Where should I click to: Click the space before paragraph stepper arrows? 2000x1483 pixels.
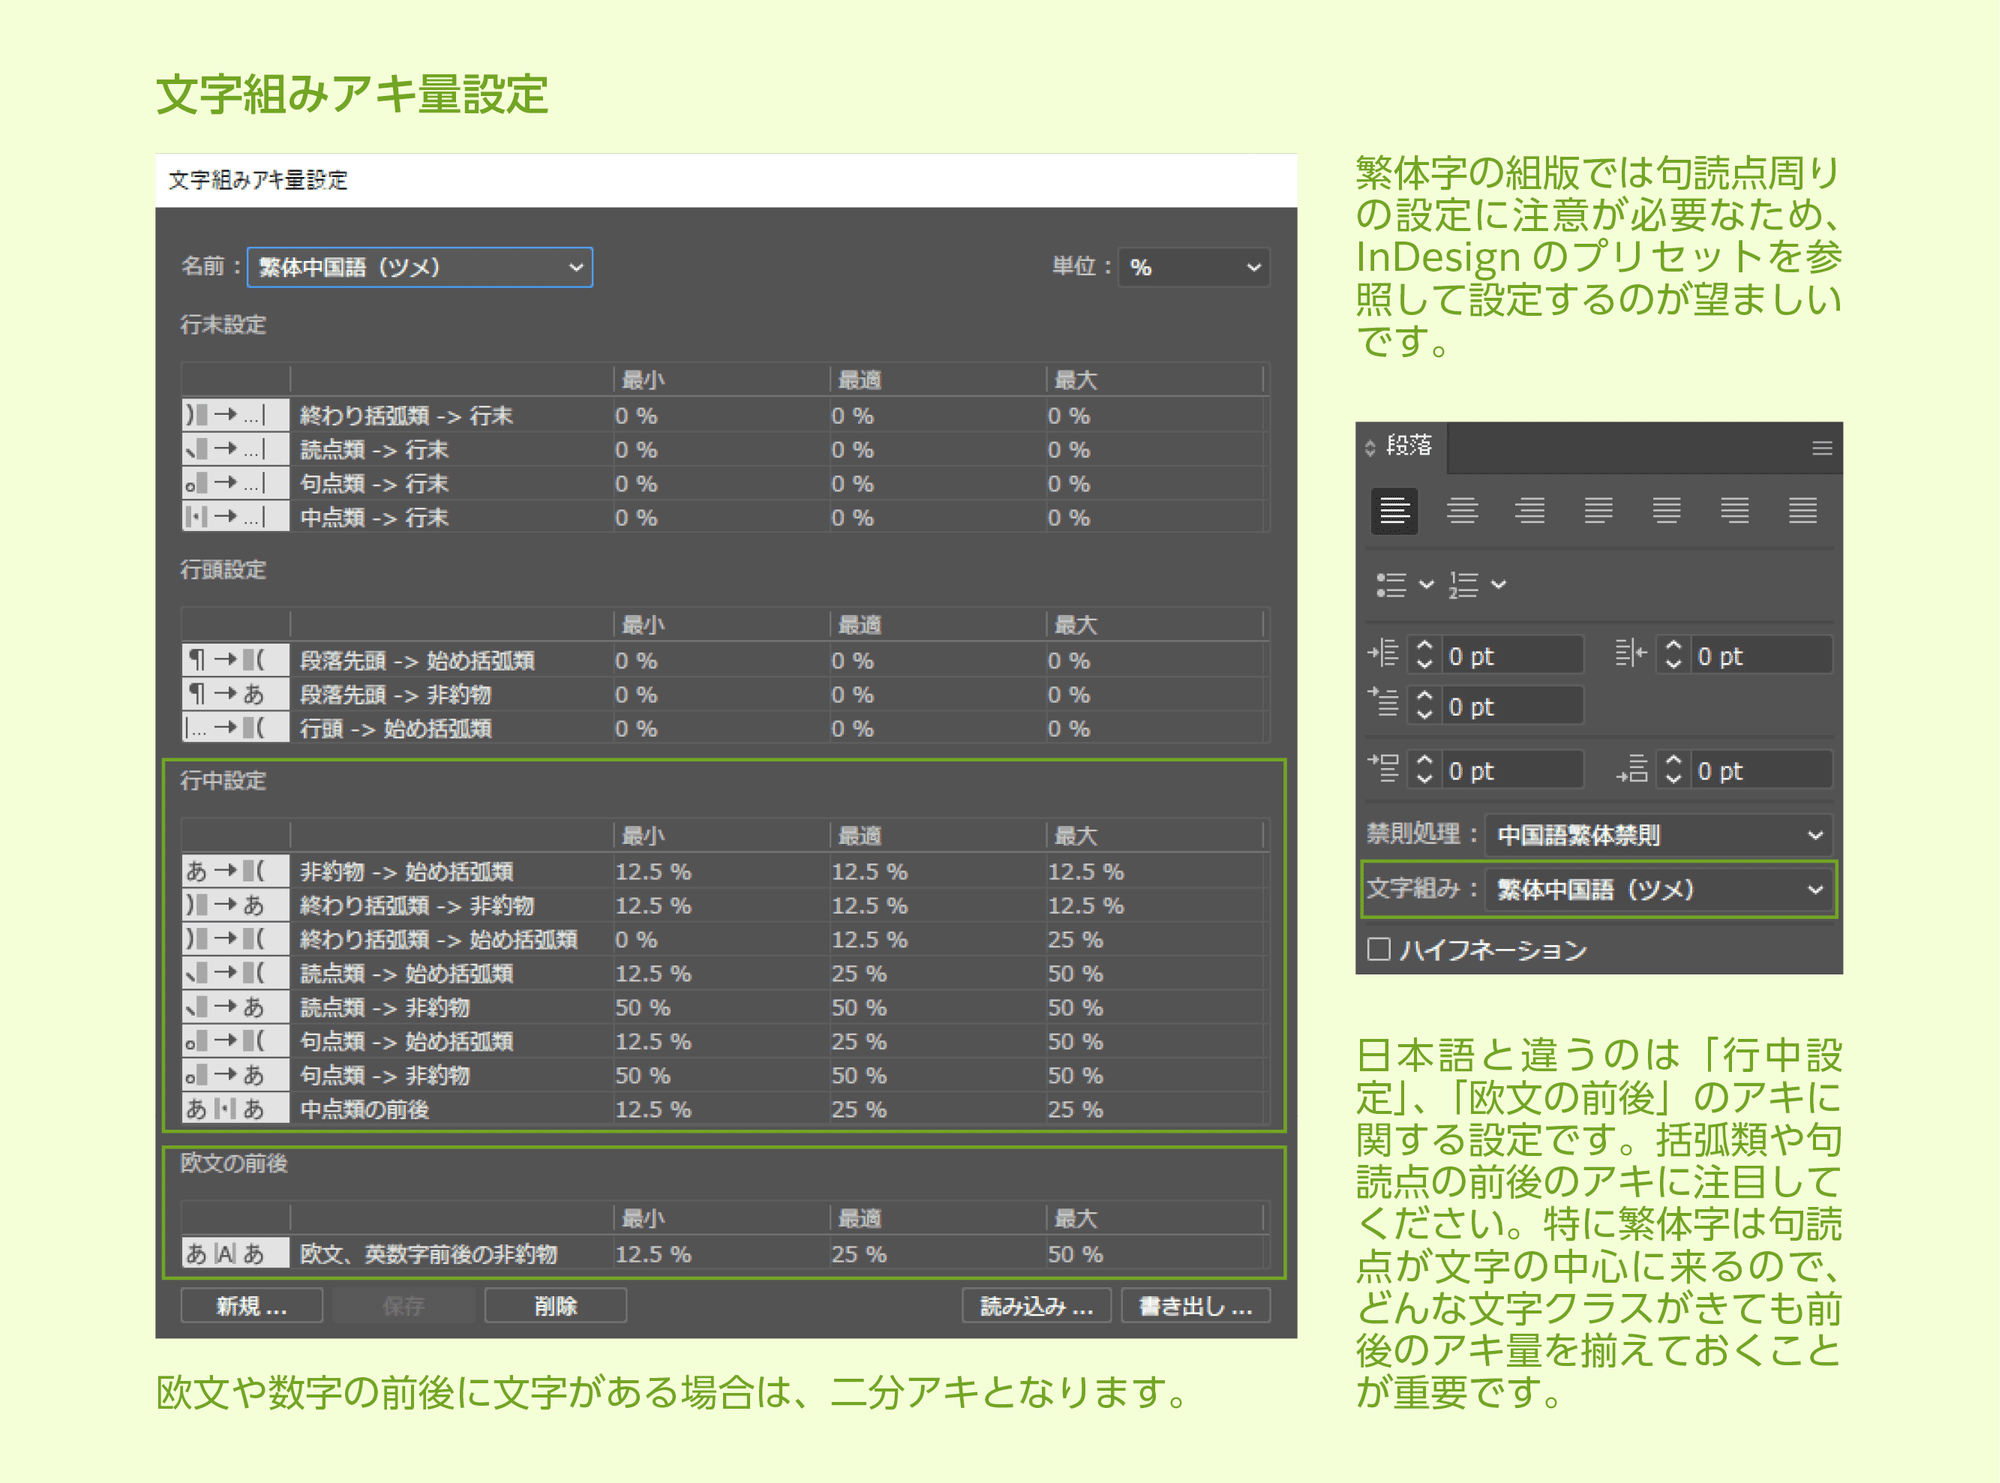1425,771
